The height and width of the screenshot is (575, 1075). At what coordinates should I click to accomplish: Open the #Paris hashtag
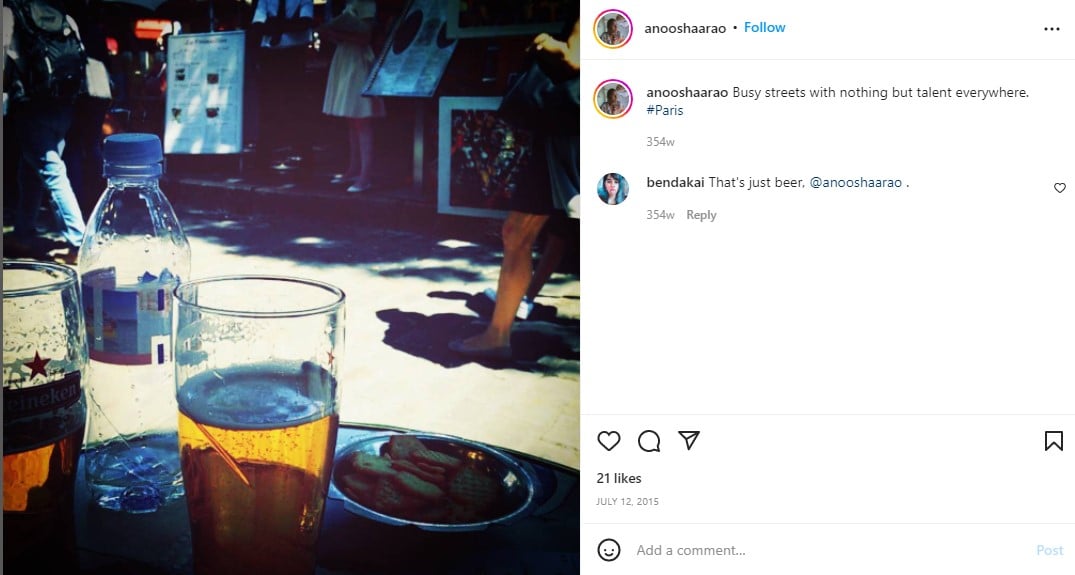coord(664,110)
